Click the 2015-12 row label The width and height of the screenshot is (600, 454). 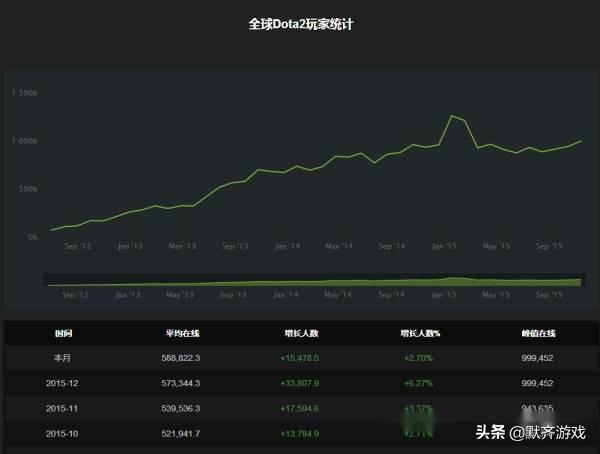click(62, 383)
